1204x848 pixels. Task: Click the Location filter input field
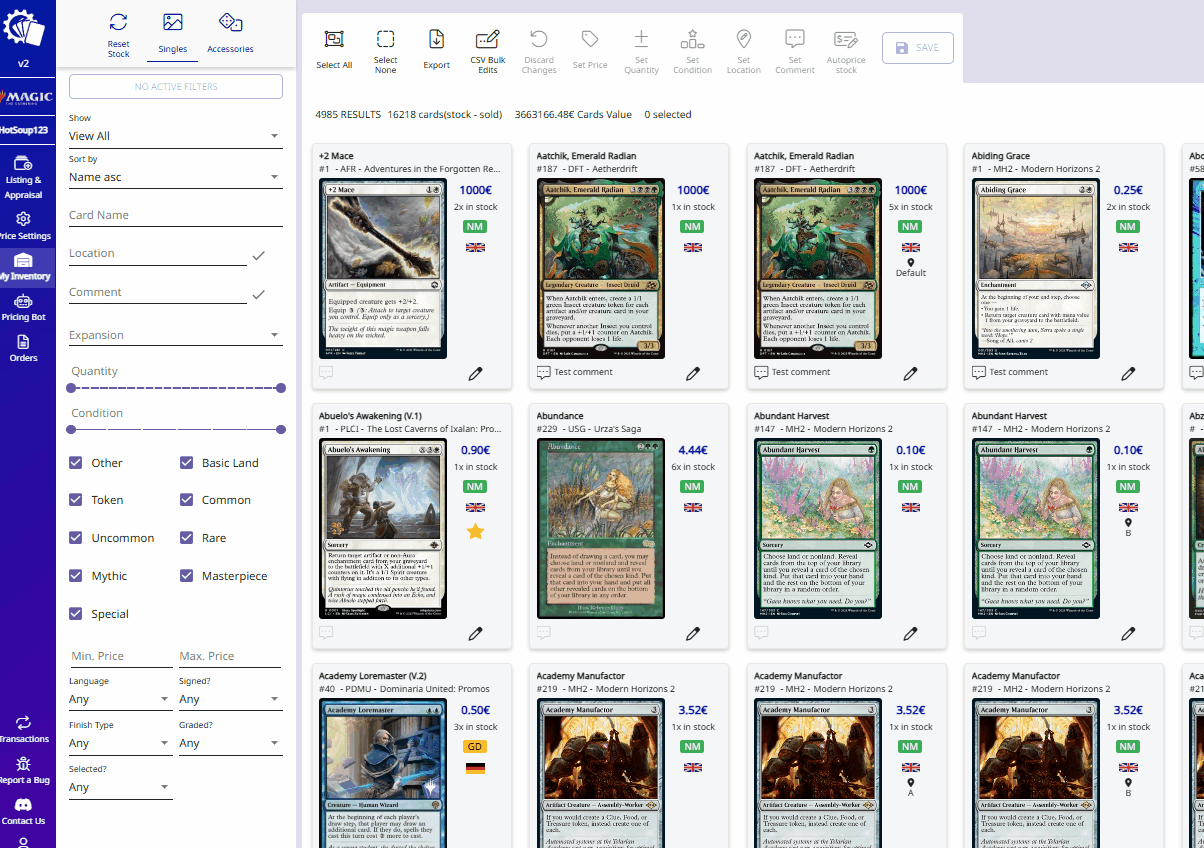[157, 254]
